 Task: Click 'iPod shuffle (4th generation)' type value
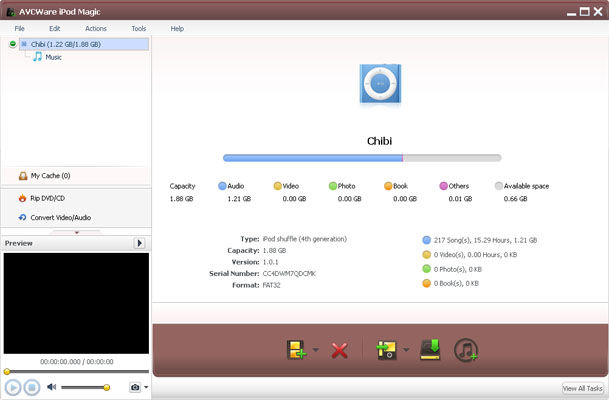pyautogui.click(x=304, y=239)
